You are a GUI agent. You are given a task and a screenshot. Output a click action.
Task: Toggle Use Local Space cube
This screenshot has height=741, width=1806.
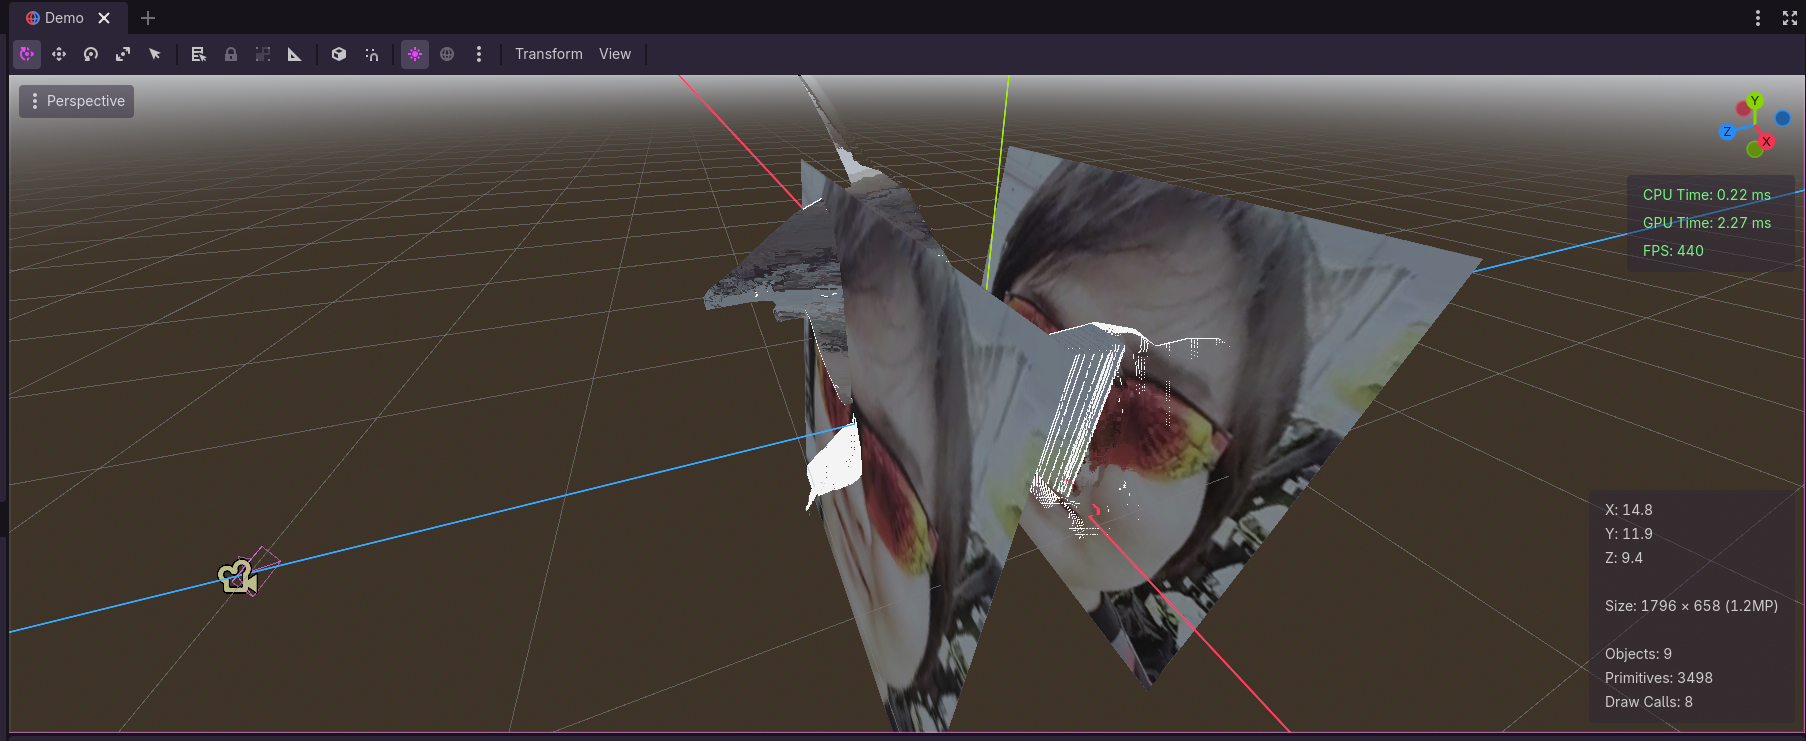pos(339,54)
